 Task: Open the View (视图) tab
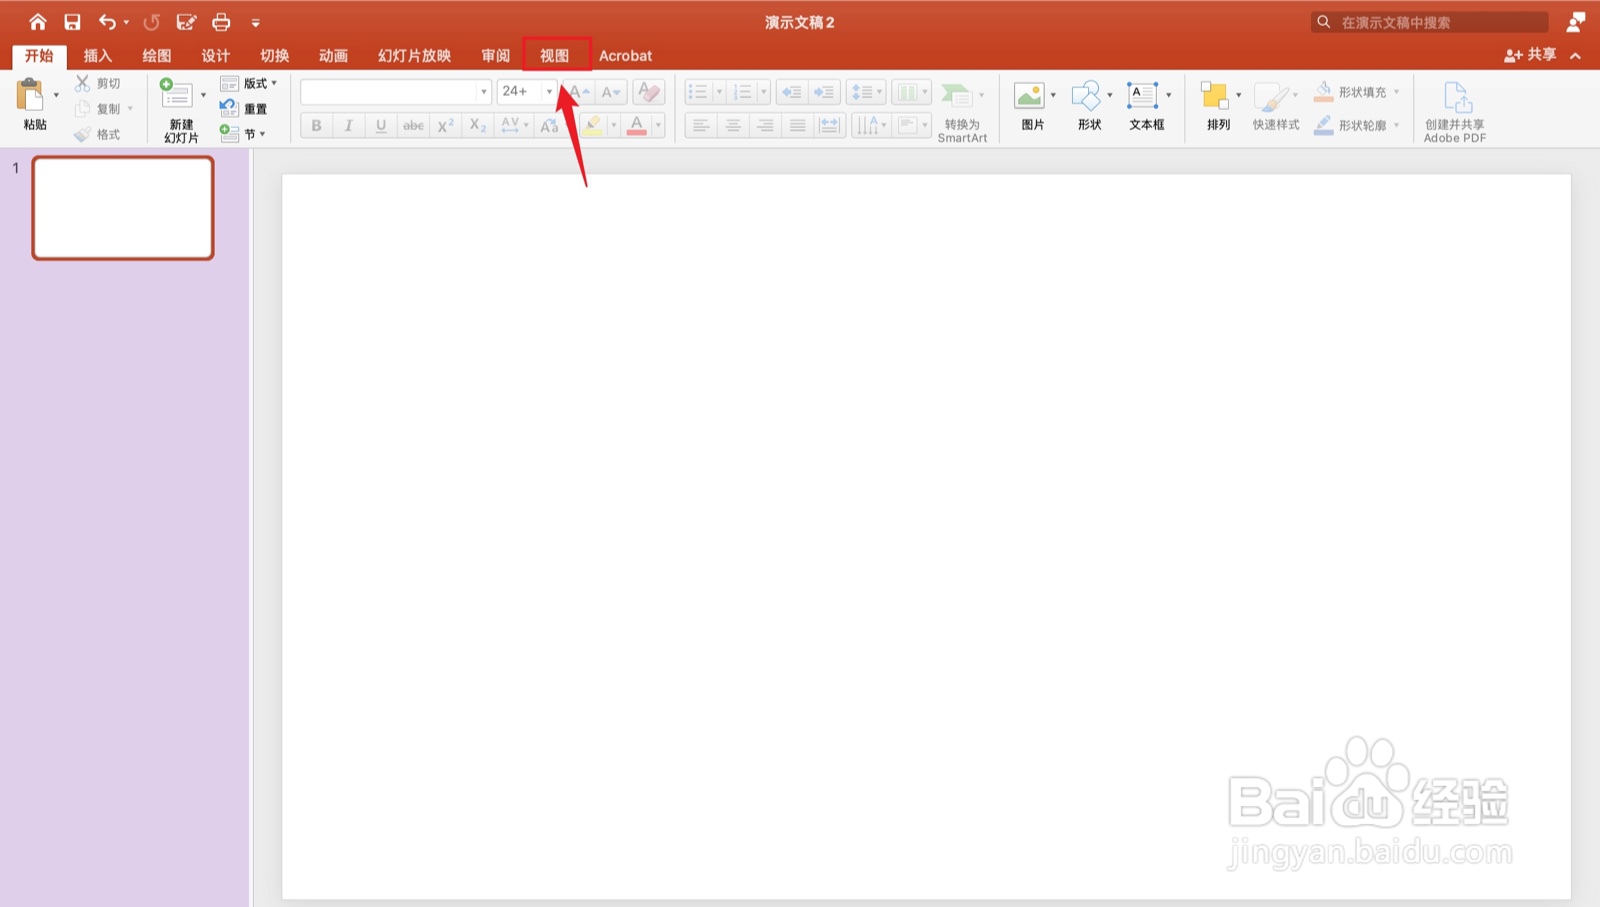tap(555, 56)
